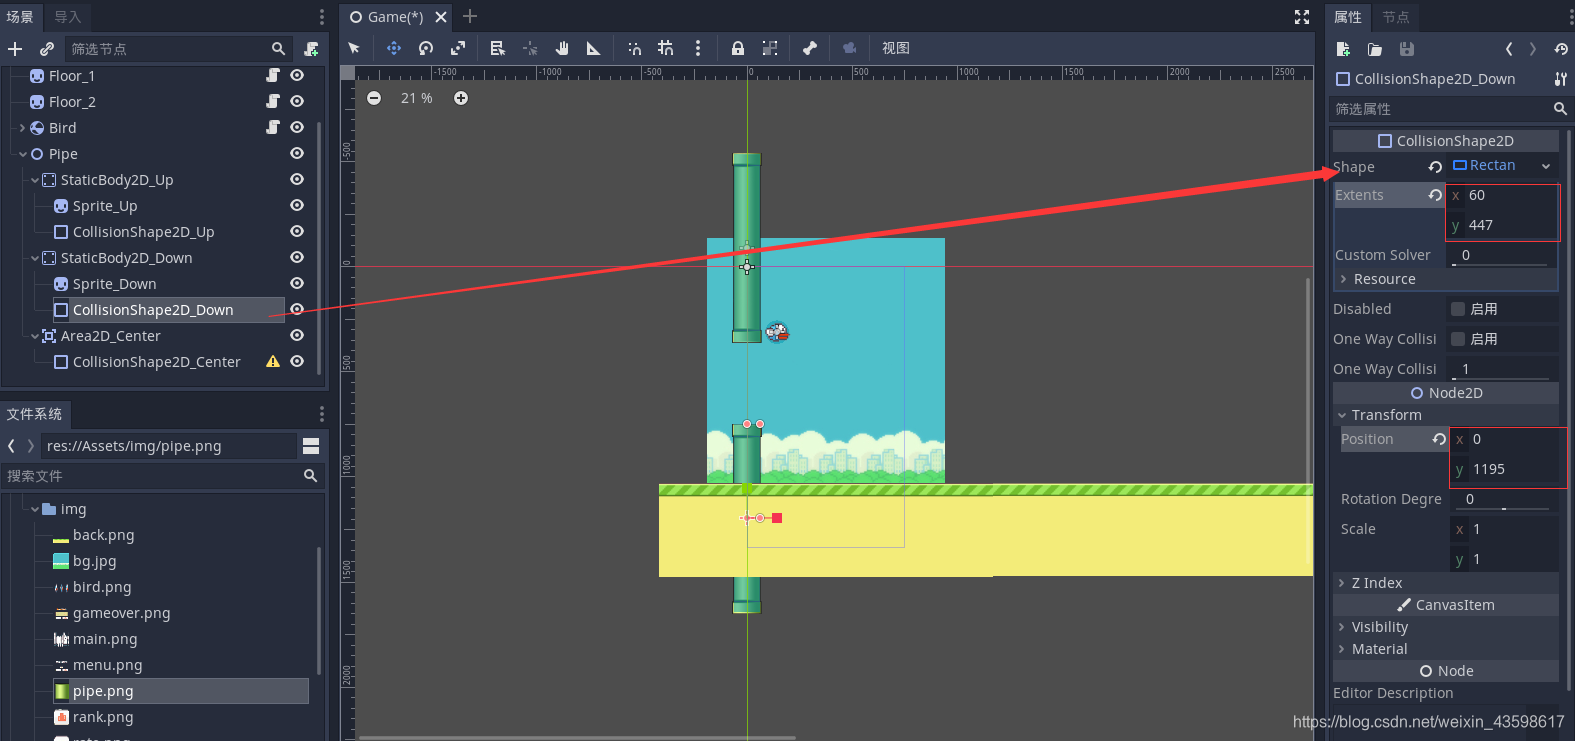Screen dimensions: 1575x741
Task: Open the 视图 menu
Action: coord(896,48)
